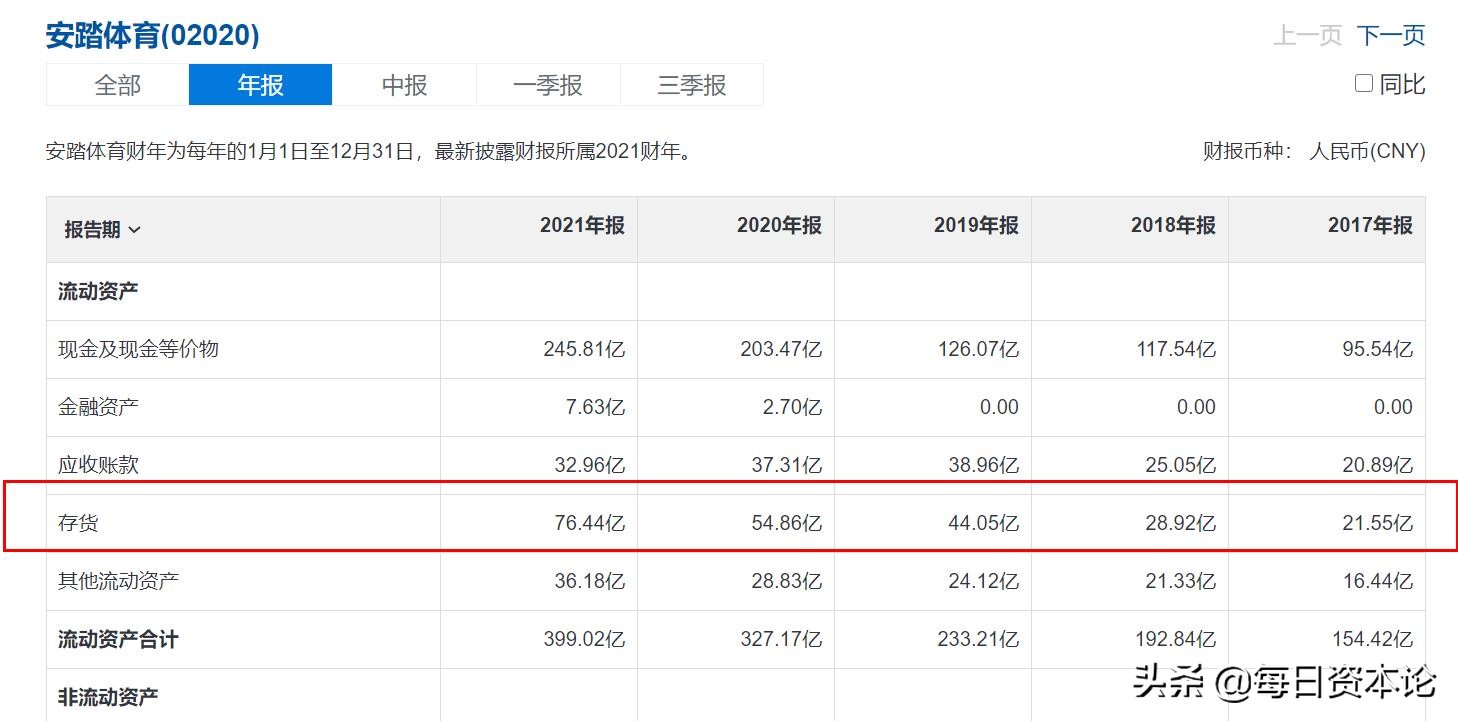The width and height of the screenshot is (1458, 721).
Task: Click the 安踏体育(02020) title
Action: (153, 36)
